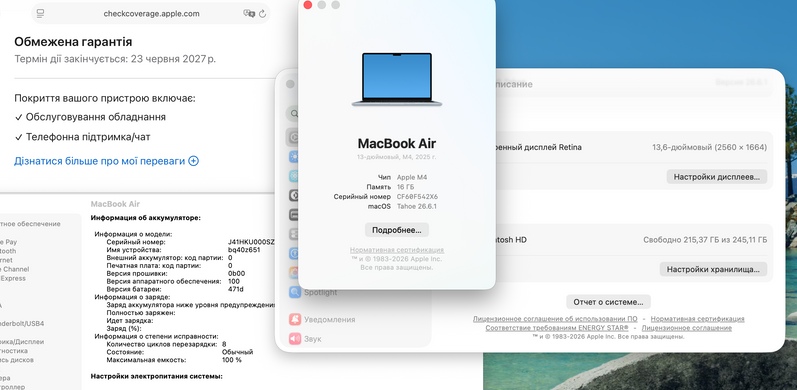Open 'Лицензионное соглашение об использовании ПО' link

555,319
